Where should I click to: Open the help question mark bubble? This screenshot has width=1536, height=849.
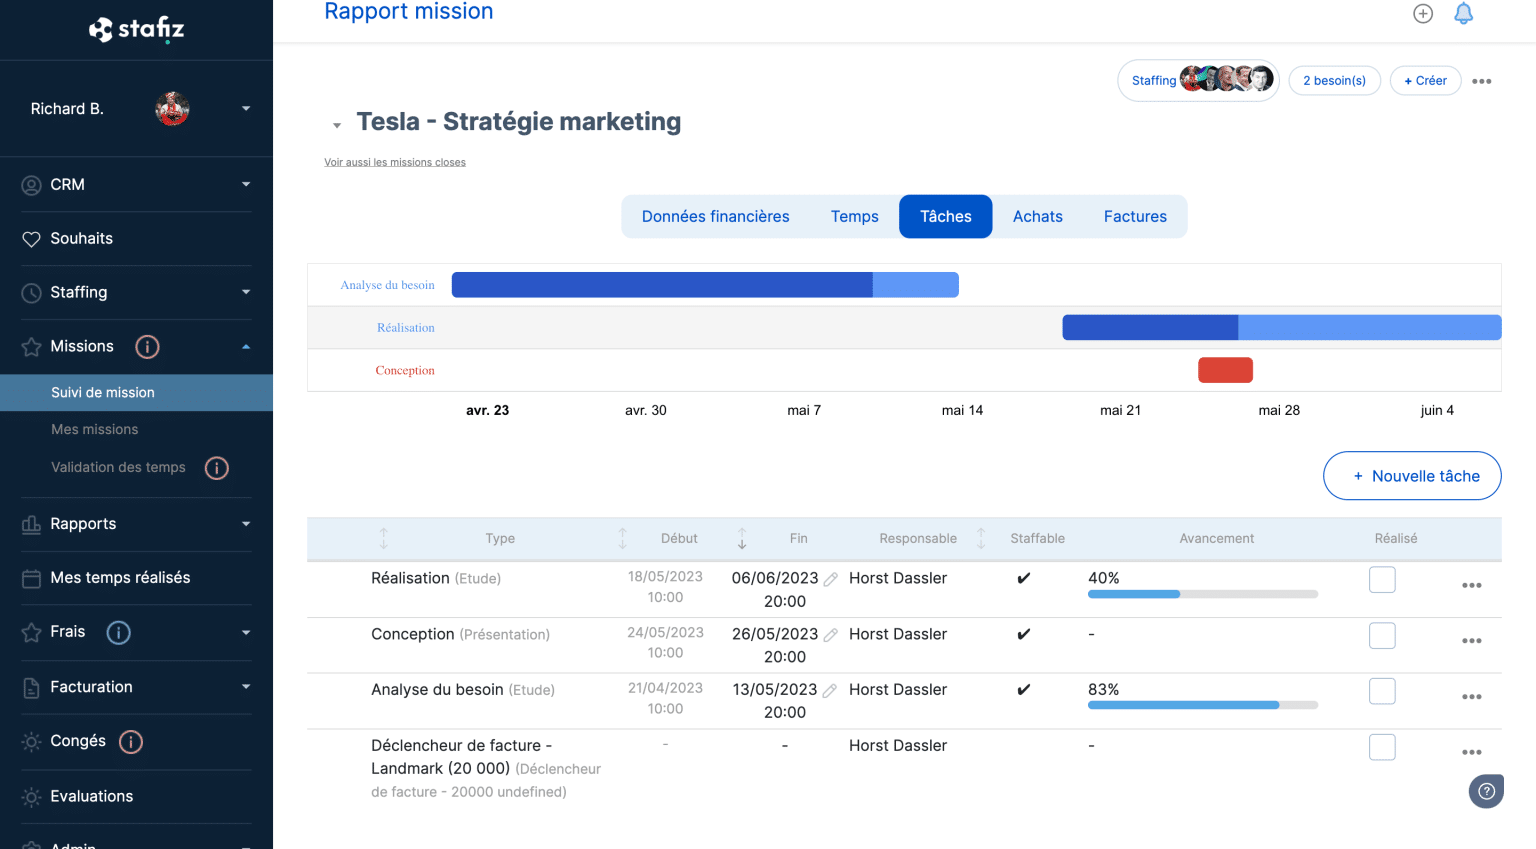[1486, 791]
